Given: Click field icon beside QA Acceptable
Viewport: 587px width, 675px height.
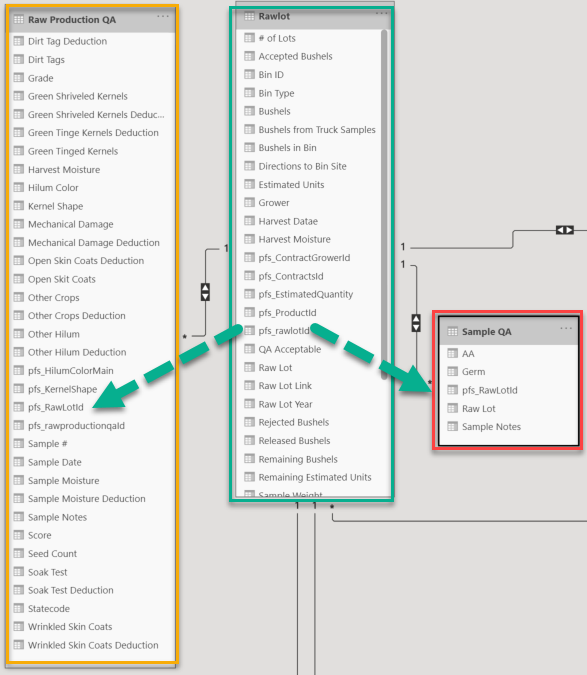Looking at the screenshot, I should click(x=249, y=349).
